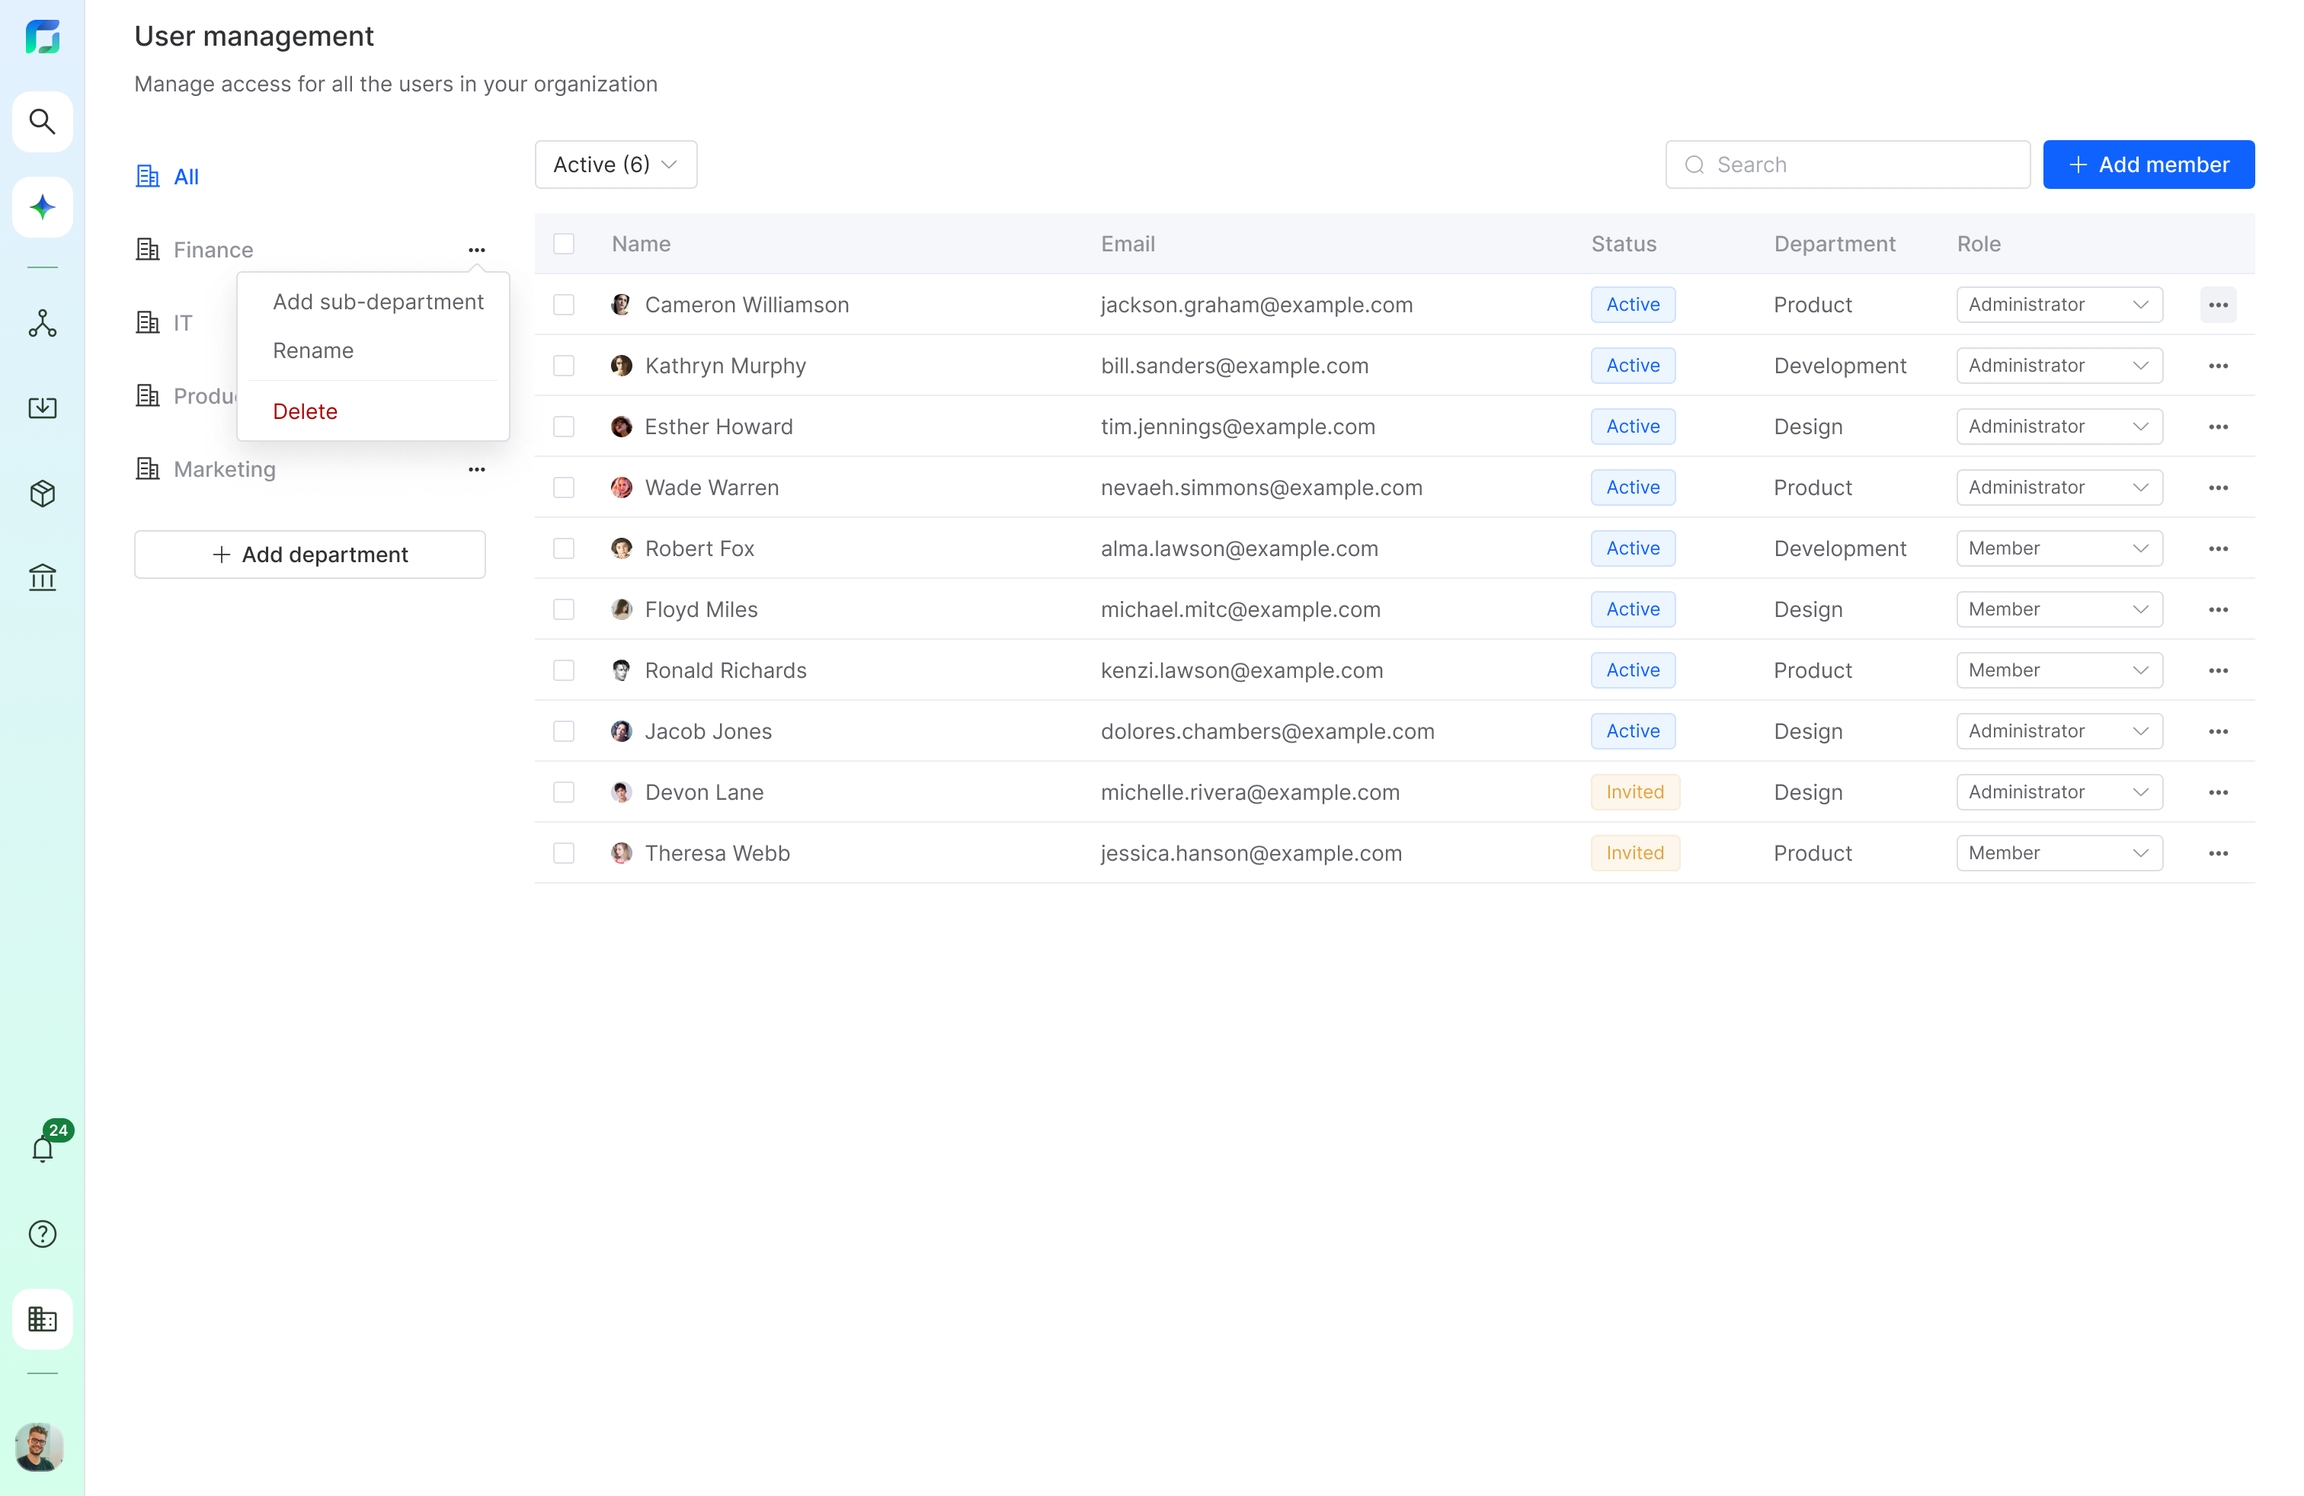Open Robert Fox's Member role dropdown
The width and height of the screenshot is (2304, 1496).
pos(2058,548)
